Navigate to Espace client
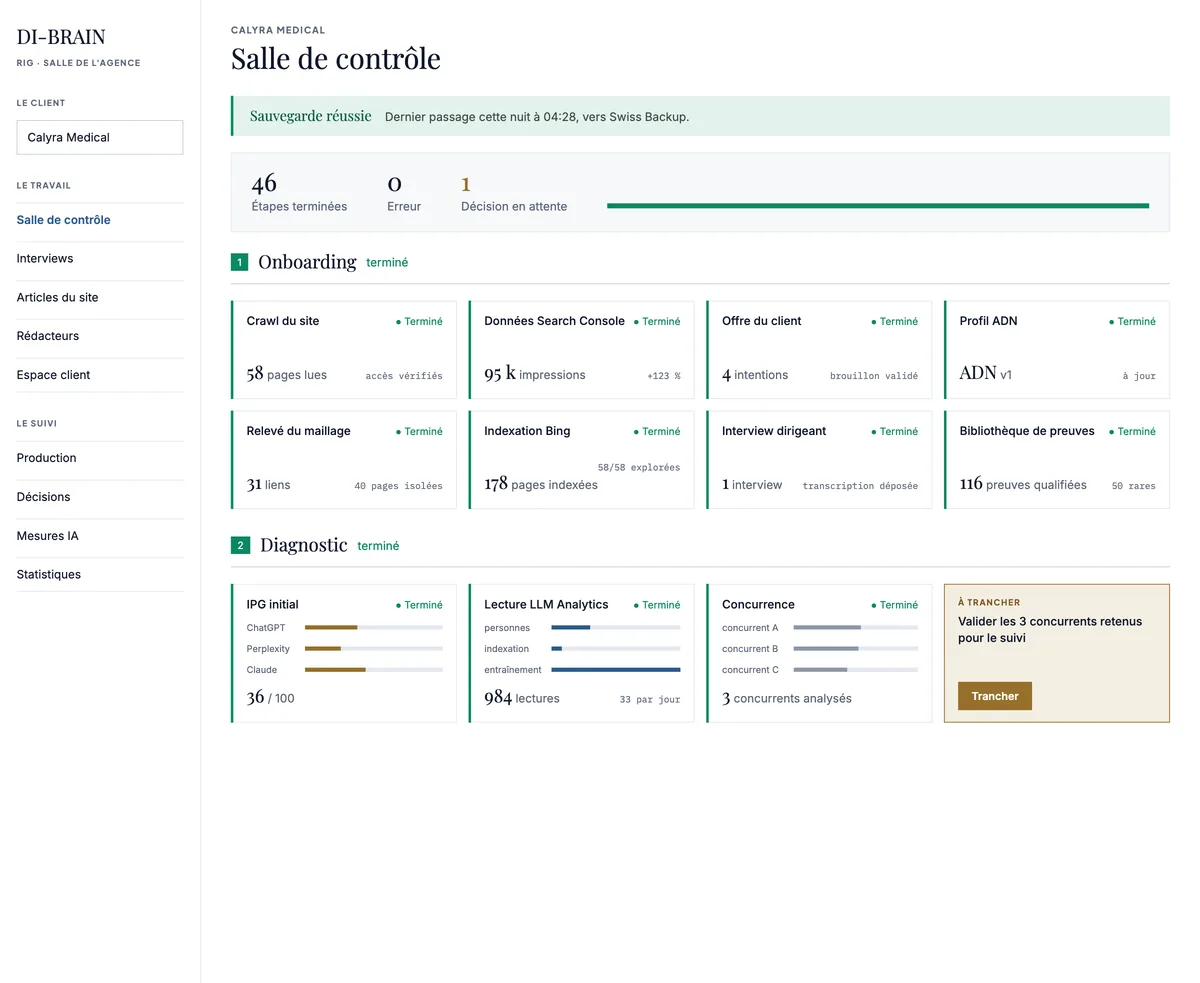This screenshot has width=1200, height=983. click(100, 375)
